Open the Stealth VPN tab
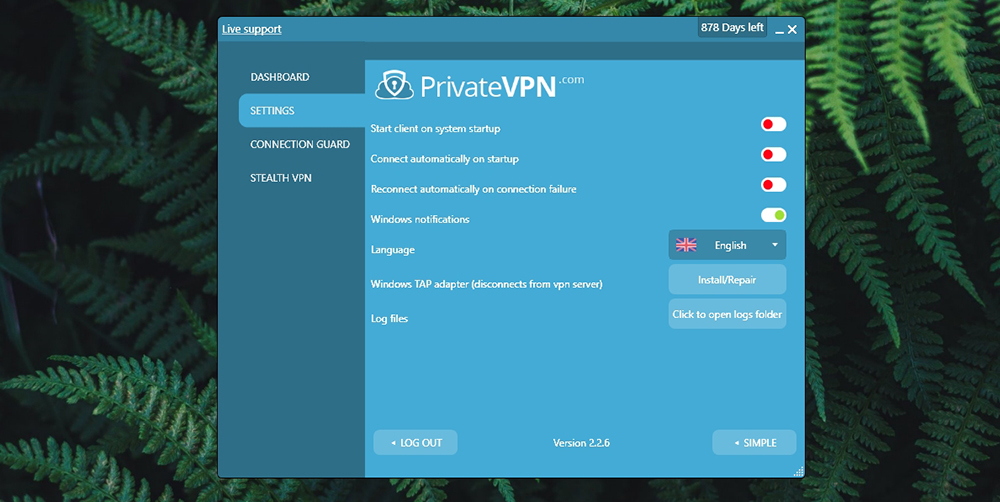Image resolution: width=1000 pixels, height=502 pixels. click(281, 178)
